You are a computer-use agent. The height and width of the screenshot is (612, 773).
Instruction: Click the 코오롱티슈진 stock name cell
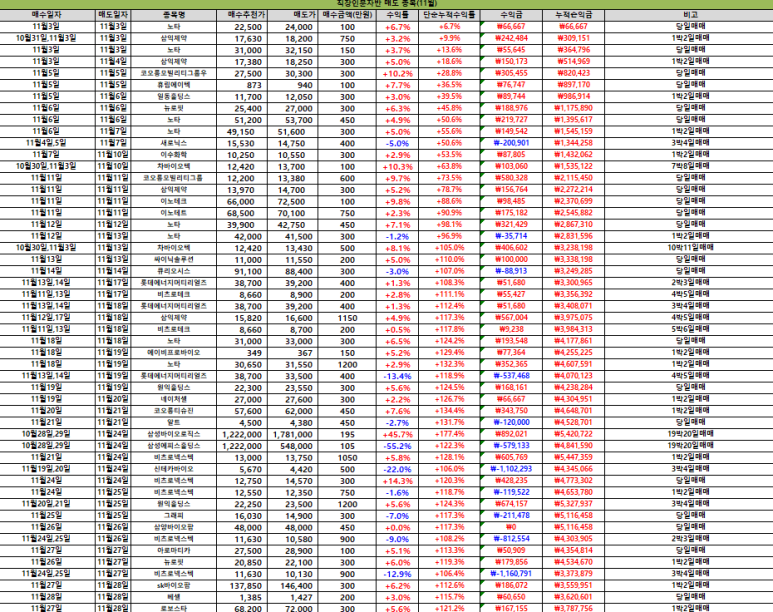click(174, 411)
